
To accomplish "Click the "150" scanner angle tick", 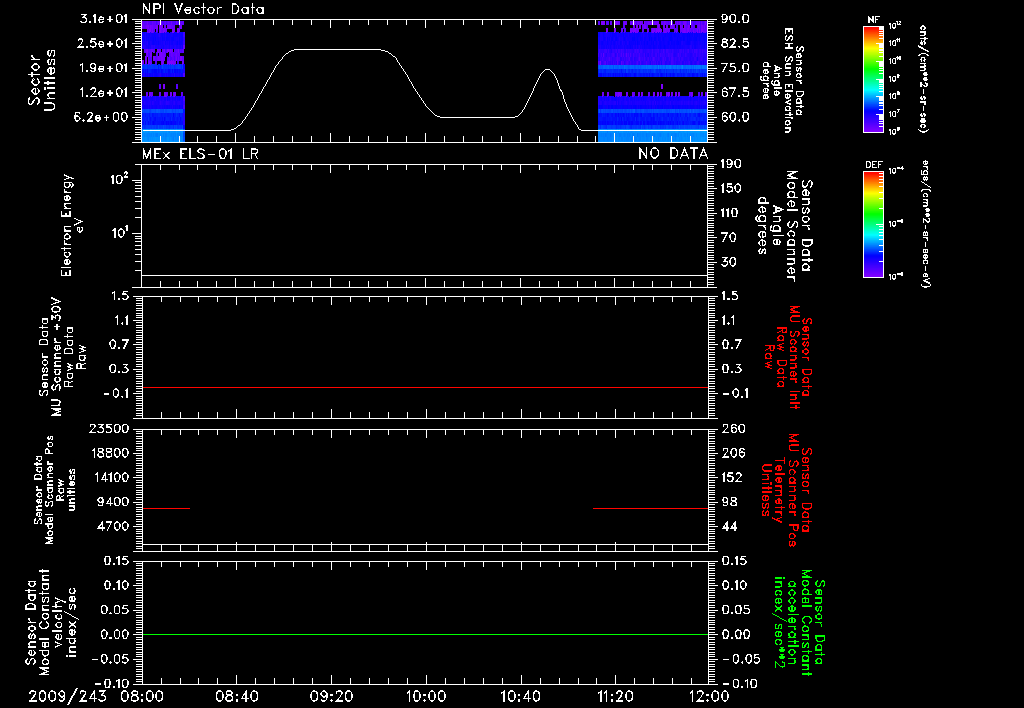I will (731, 189).
